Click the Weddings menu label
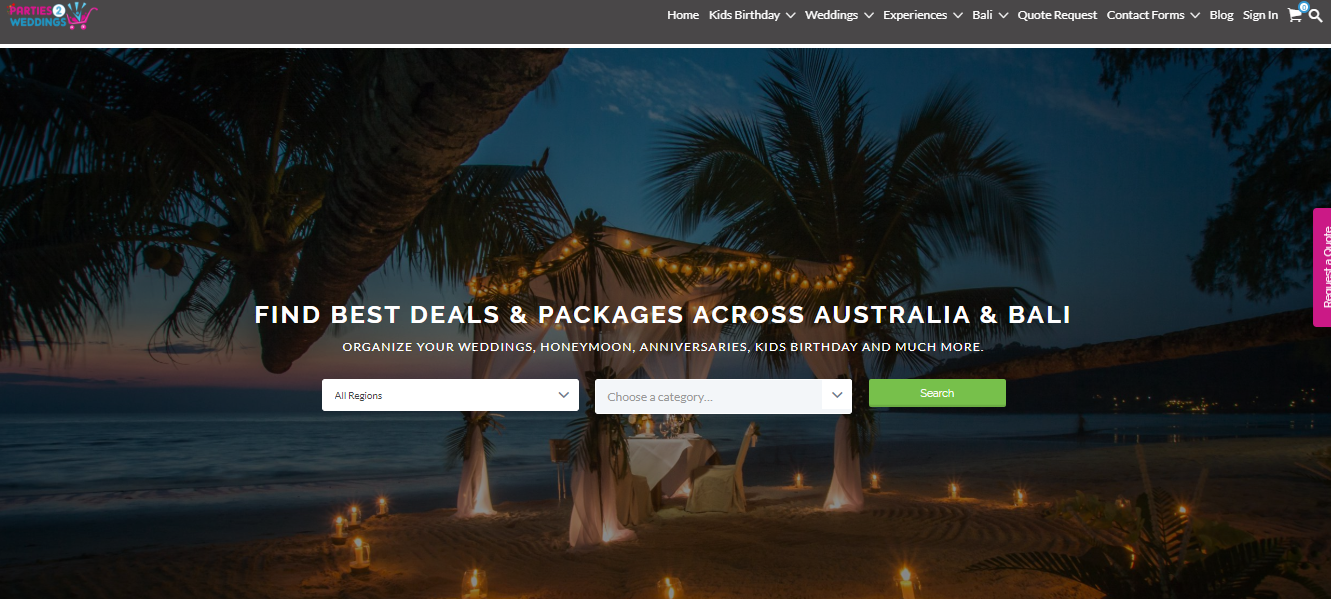The image size is (1331, 599). click(x=831, y=15)
